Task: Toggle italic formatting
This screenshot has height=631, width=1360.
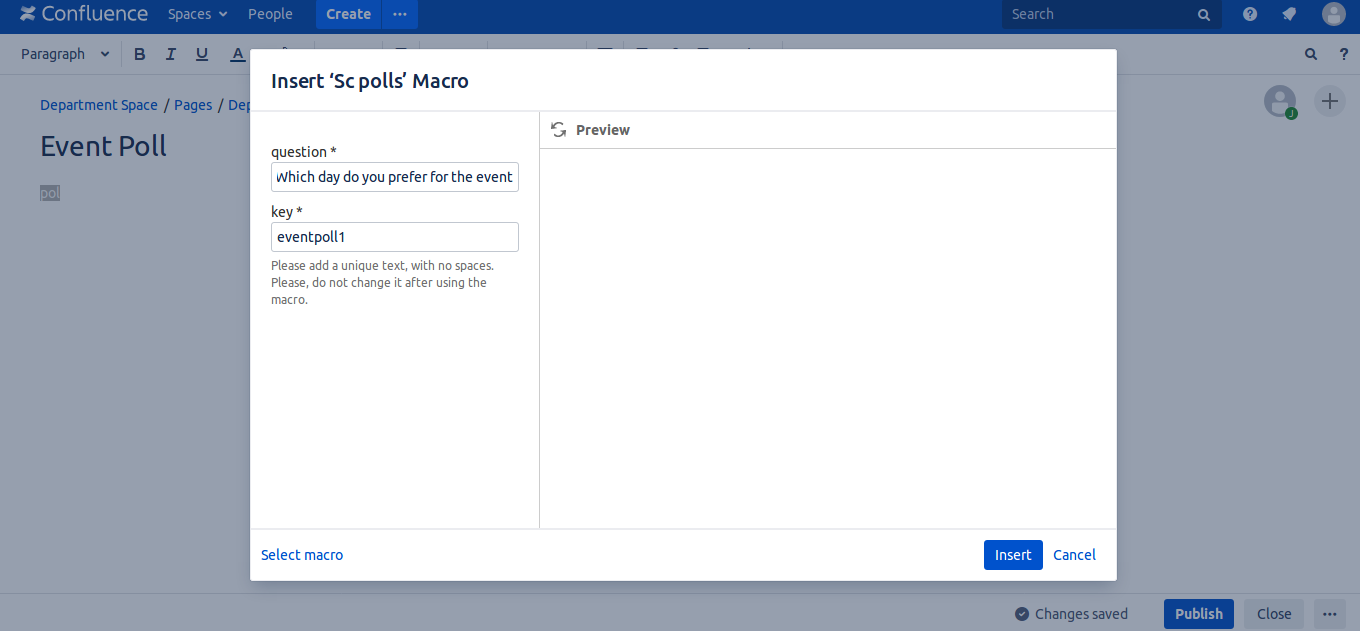Action: [171, 54]
